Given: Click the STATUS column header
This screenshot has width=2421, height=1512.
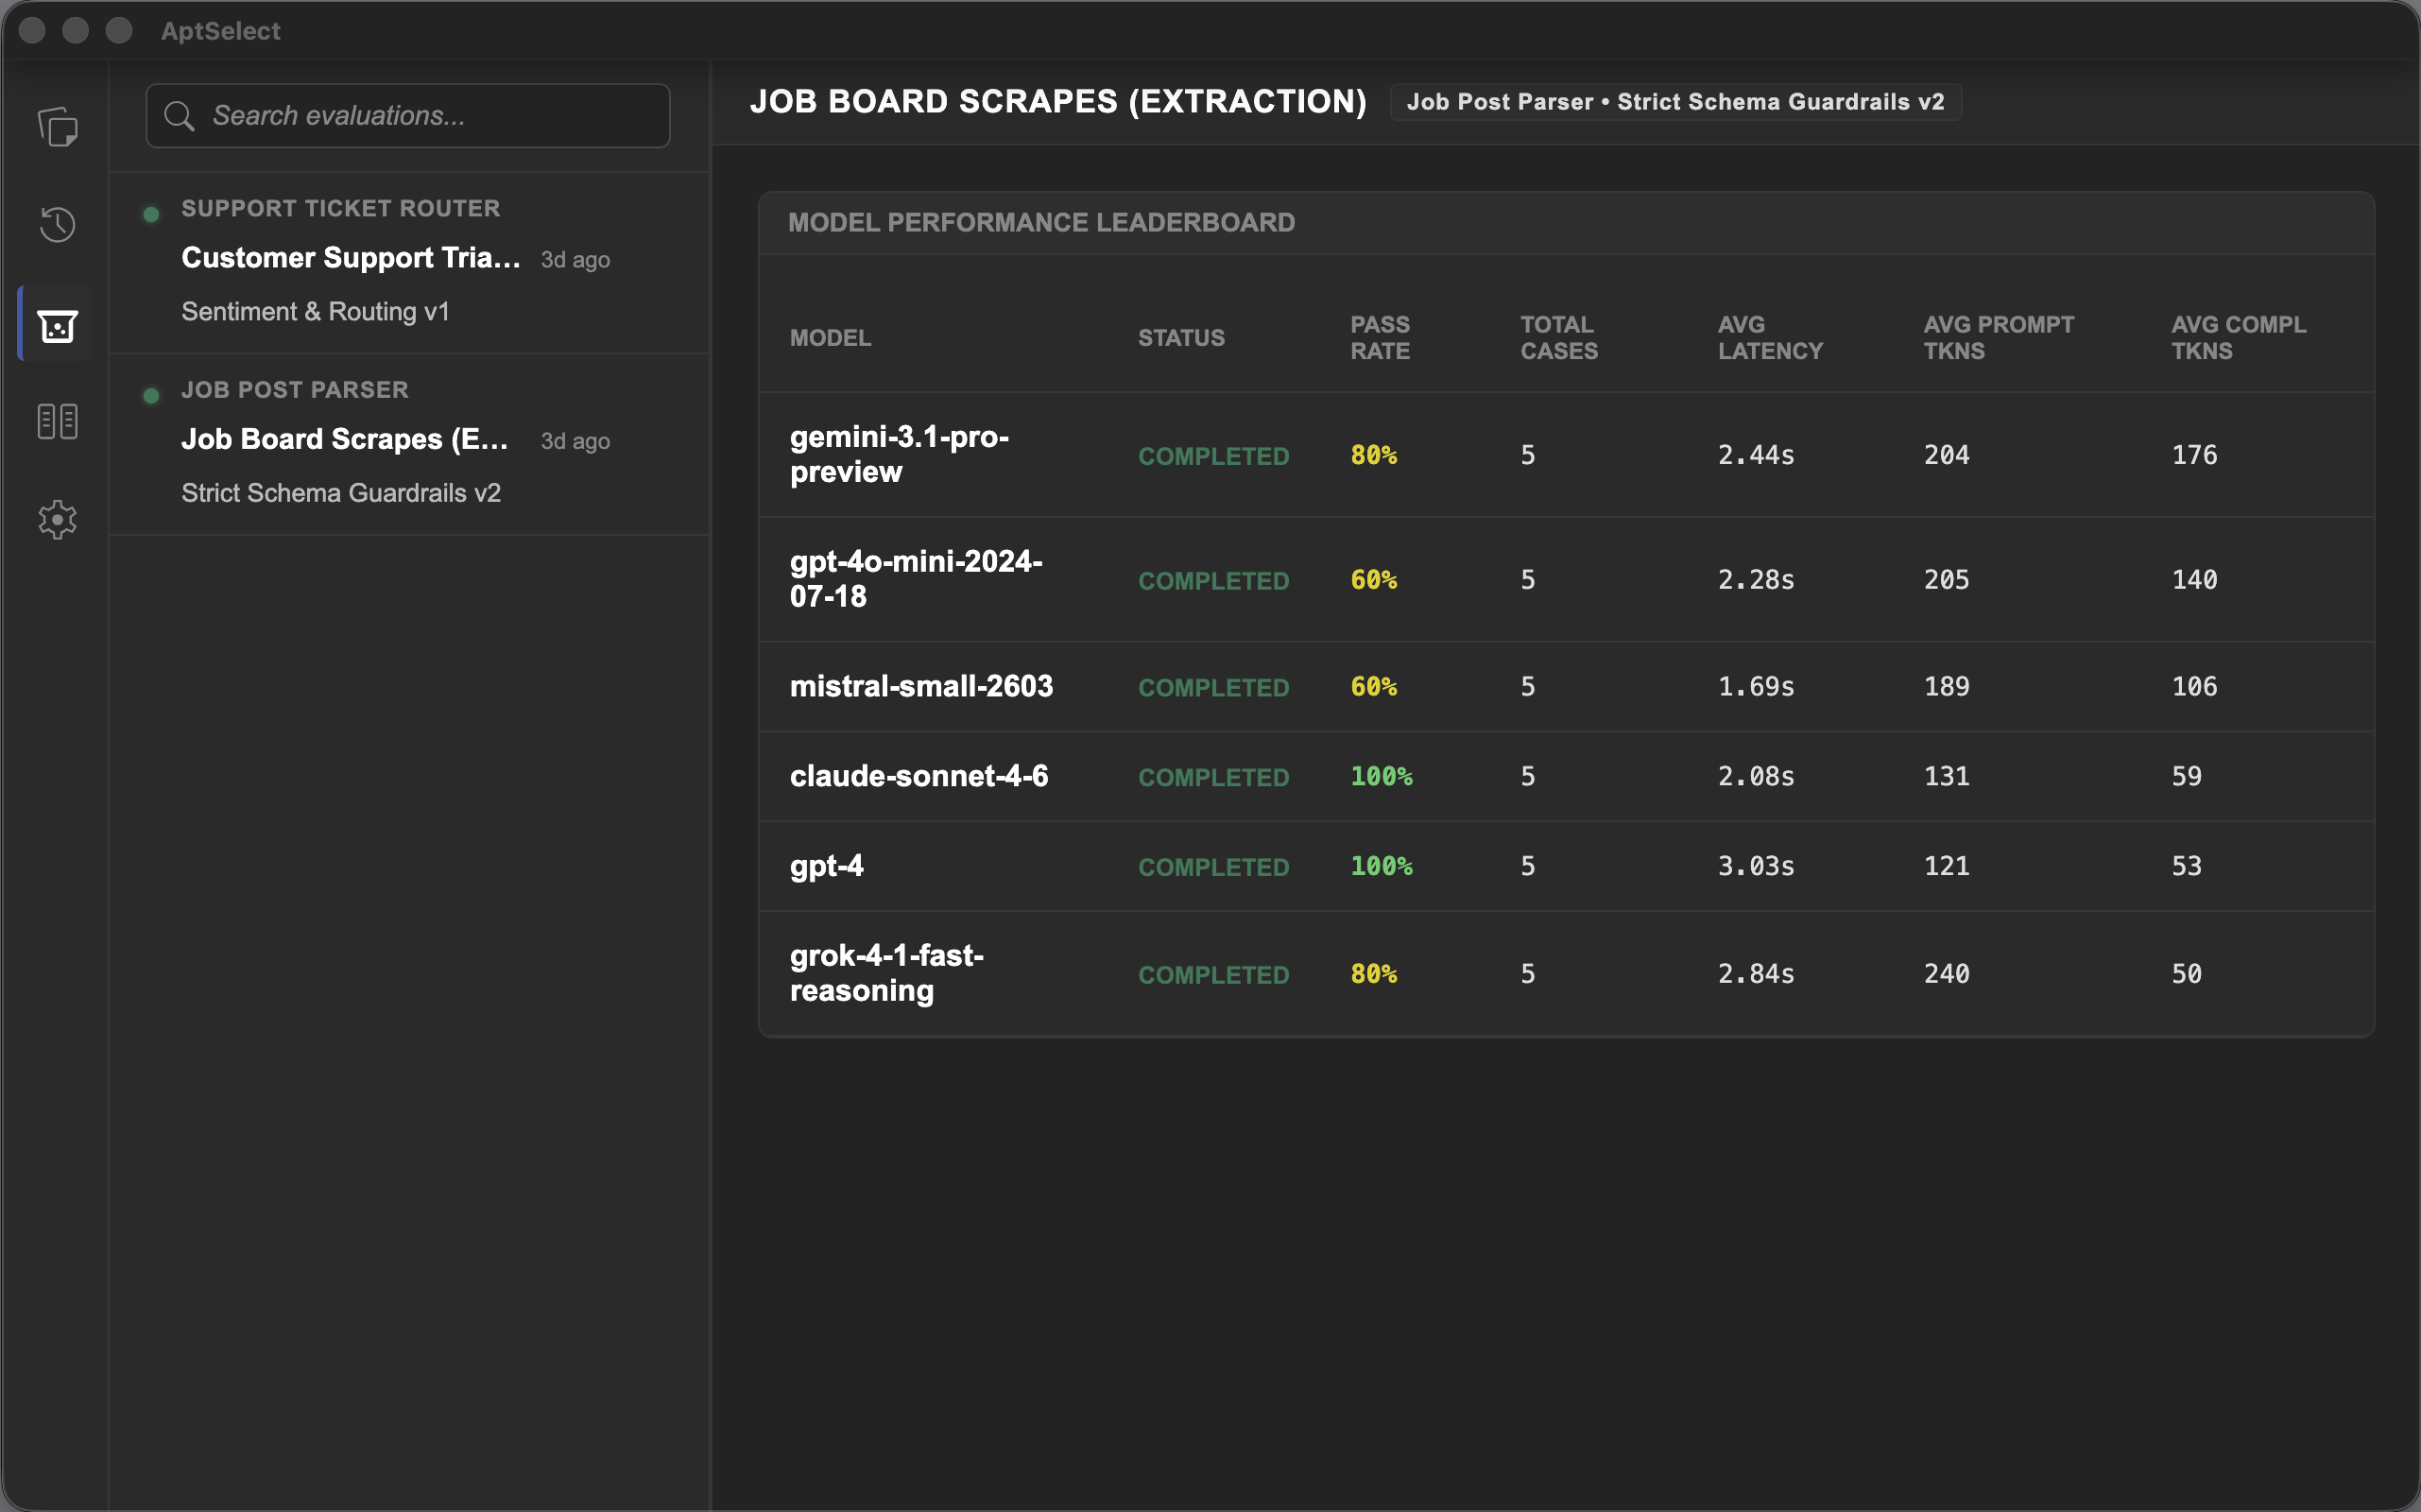Looking at the screenshot, I should 1181,338.
